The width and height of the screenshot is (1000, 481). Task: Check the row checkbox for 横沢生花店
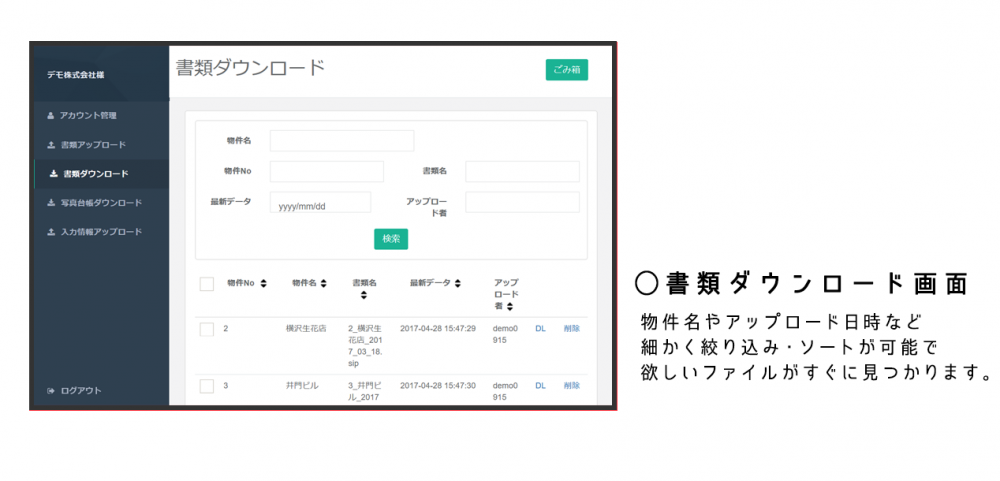pyautogui.click(x=207, y=329)
